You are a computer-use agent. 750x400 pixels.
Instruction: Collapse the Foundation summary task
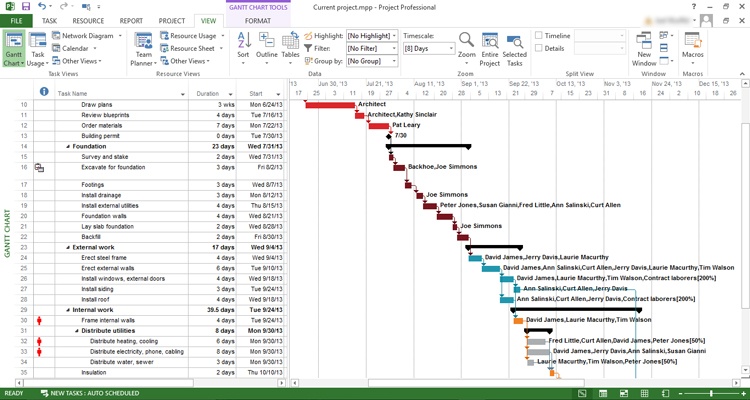(69, 146)
